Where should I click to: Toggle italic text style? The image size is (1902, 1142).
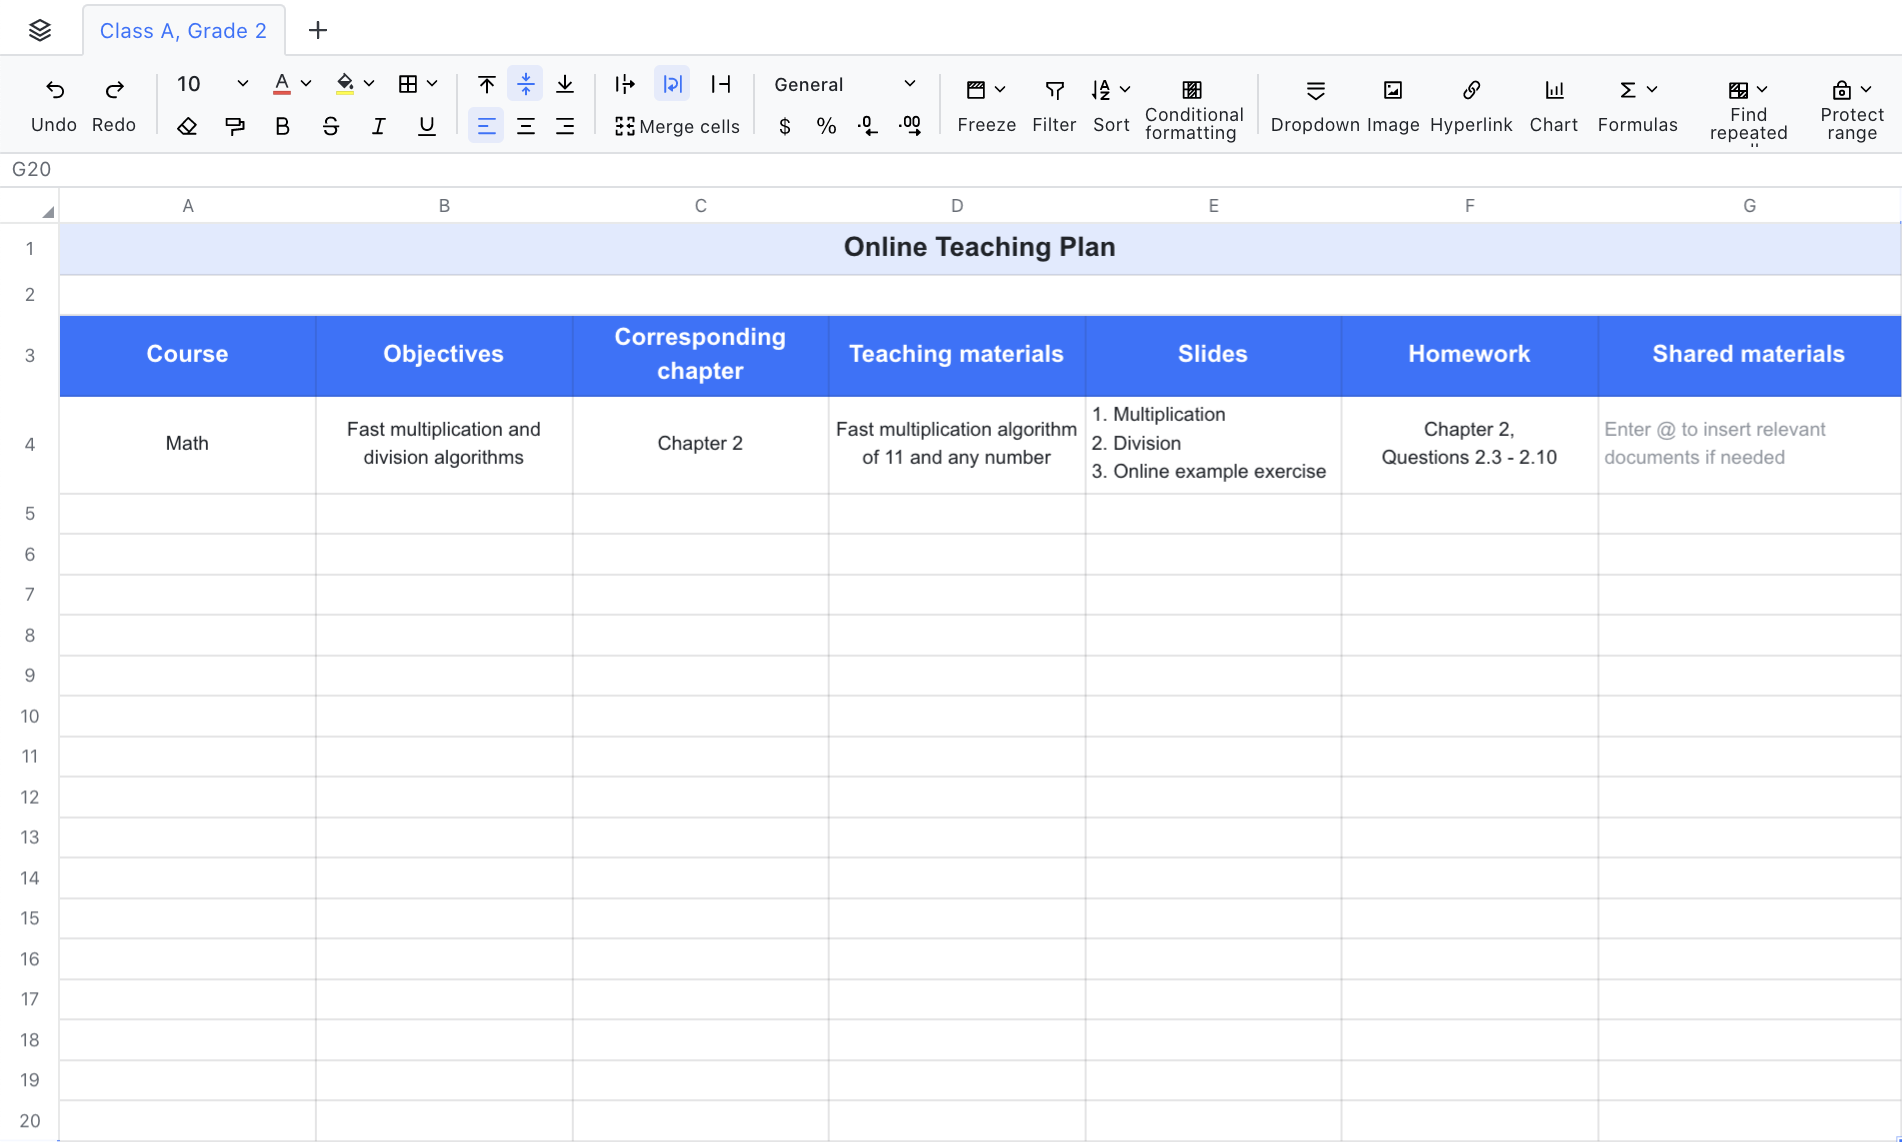[x=378, y=126]
